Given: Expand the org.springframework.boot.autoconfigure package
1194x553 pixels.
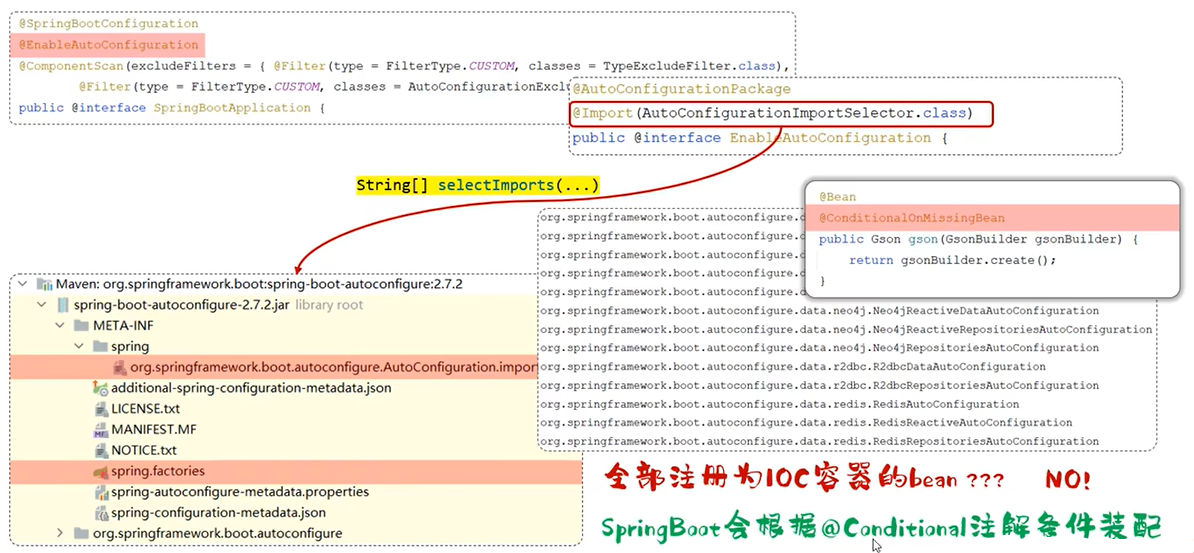Looking at the screenshot, I should pos(60,533).
